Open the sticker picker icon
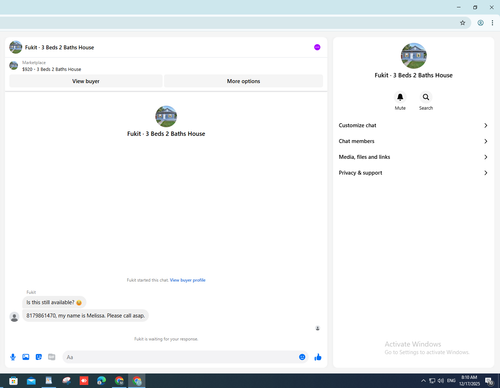 tap(39, 357)
